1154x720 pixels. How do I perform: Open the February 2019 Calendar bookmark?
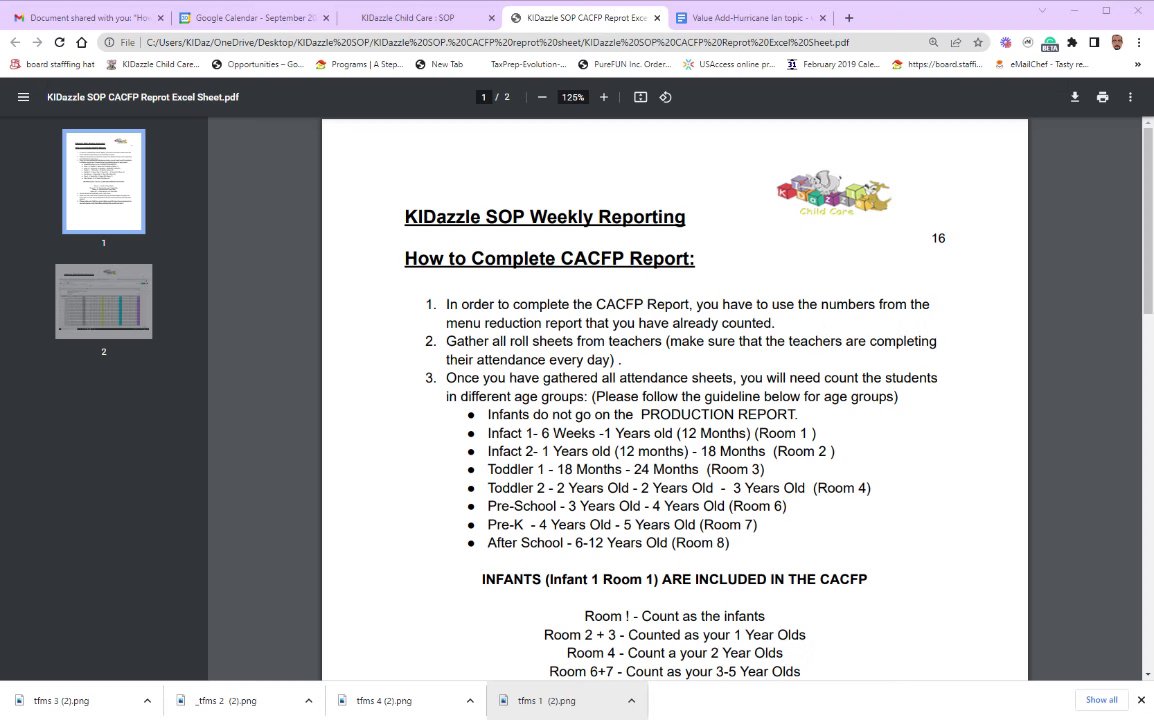(834, 65)
